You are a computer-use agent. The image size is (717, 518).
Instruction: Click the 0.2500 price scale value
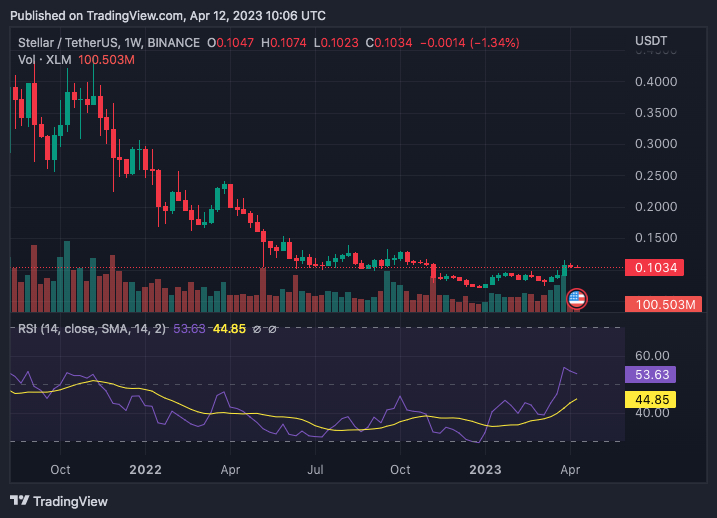pyautogui.click(x=656, y=176)
